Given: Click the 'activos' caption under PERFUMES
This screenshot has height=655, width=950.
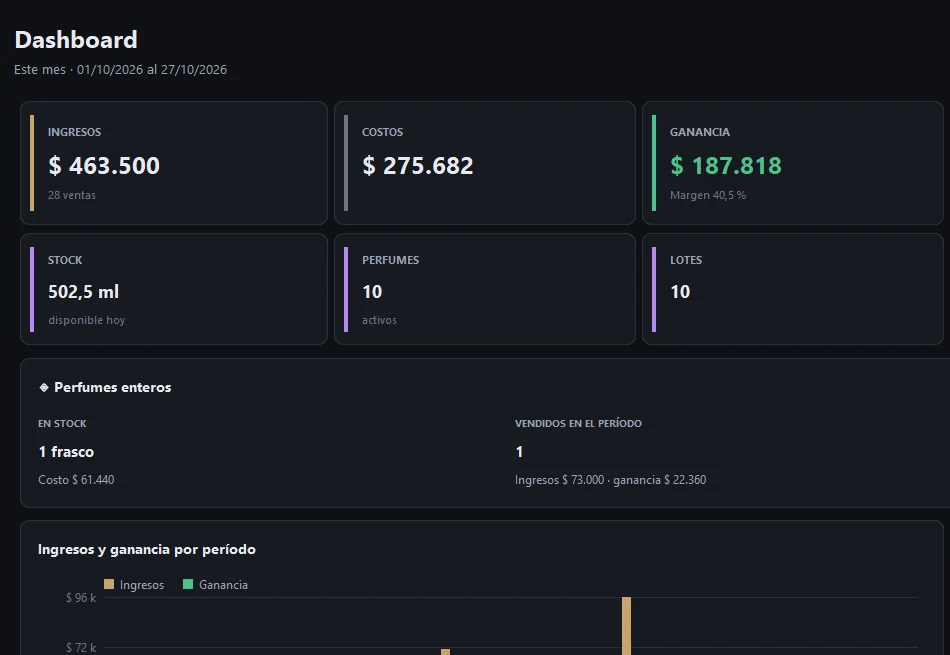Looking at the screenshot, I should [379, 320].
